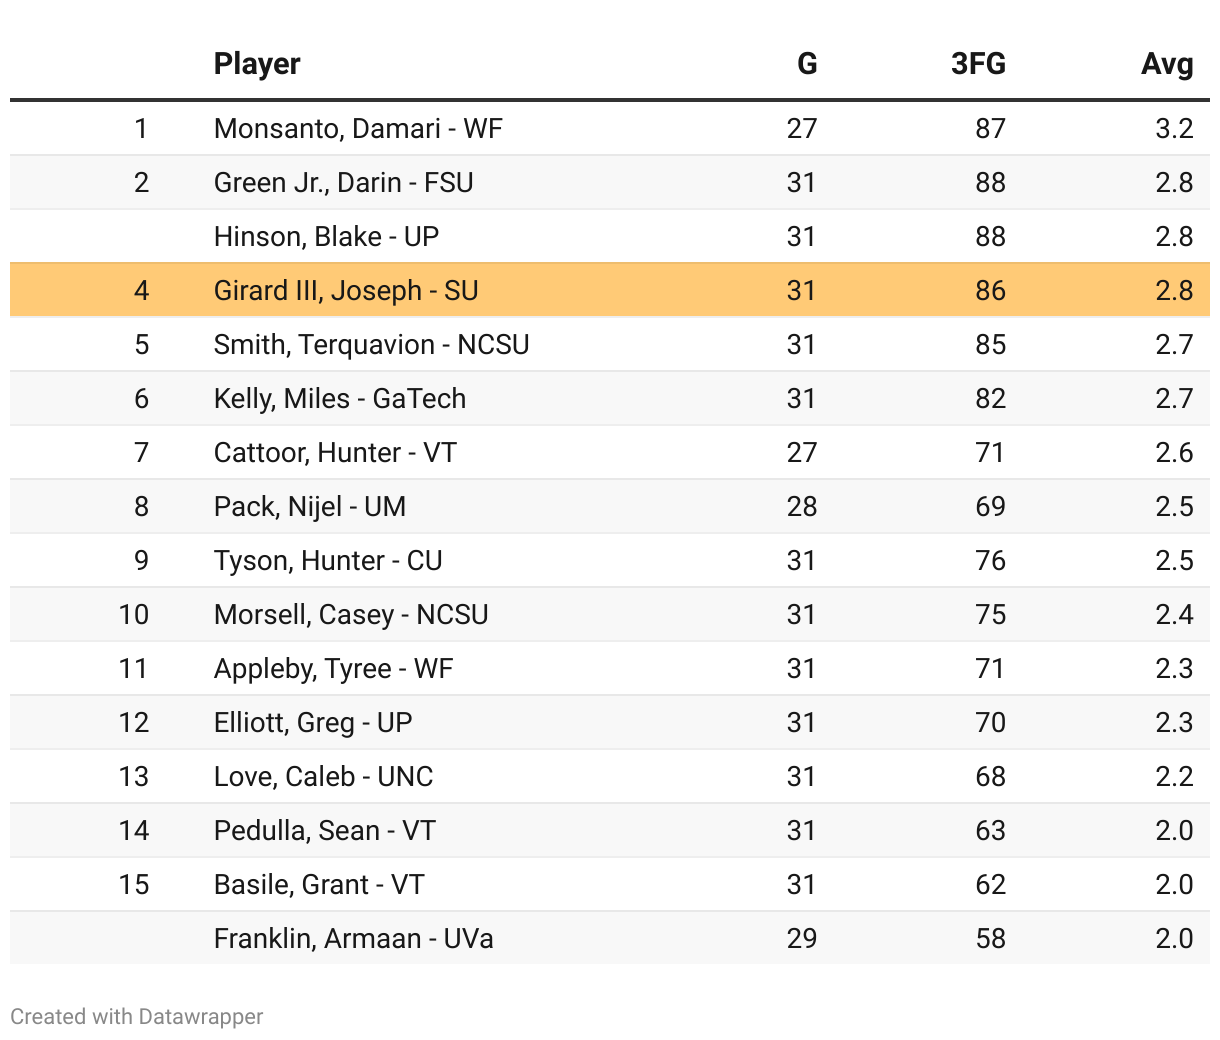Screen dimensions: 1220x1040
Task: Select Smith, Terquavion - NCSU row
Action: tap(371, 345)
